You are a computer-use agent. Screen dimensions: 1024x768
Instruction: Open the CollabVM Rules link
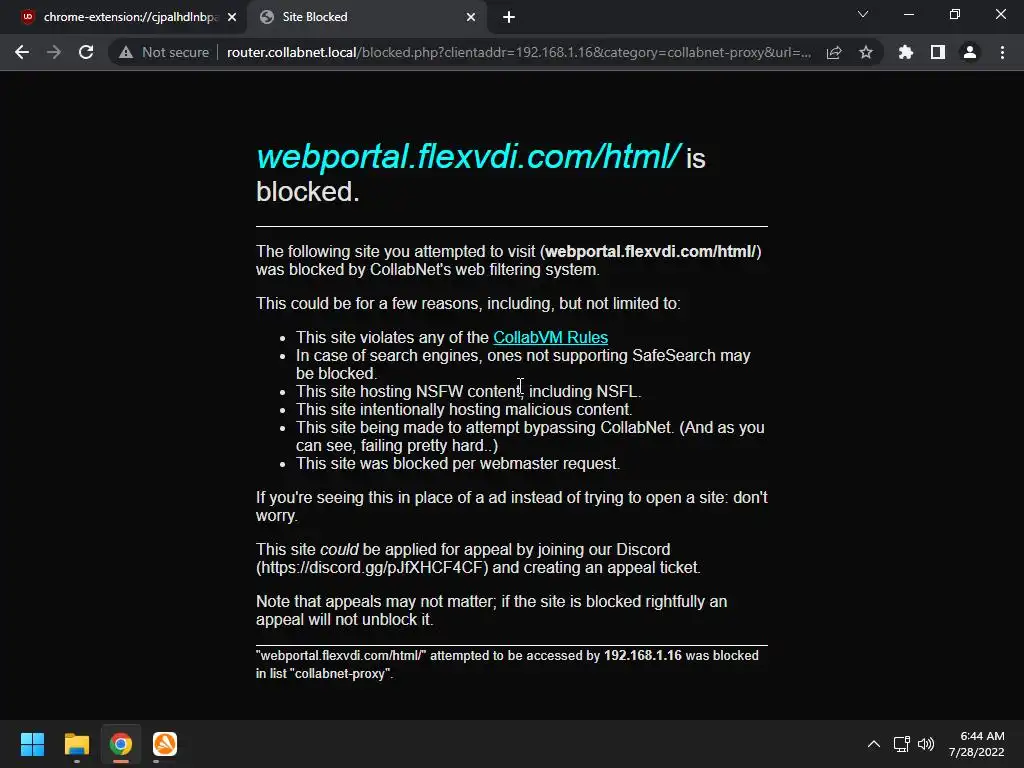551,338
